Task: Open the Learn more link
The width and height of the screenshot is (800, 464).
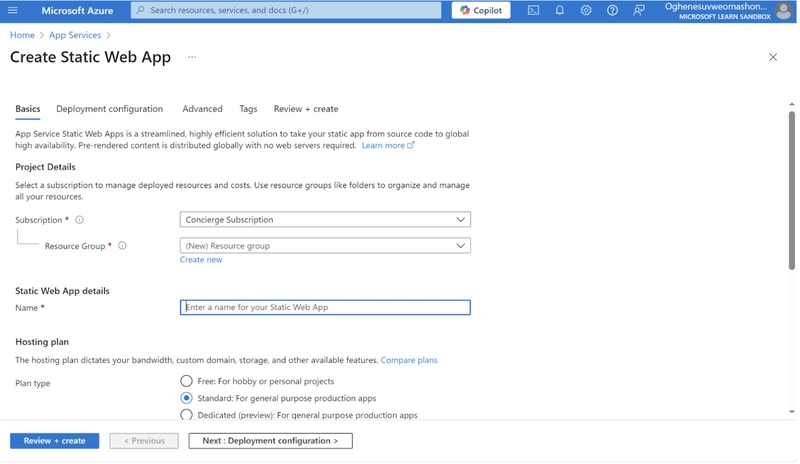Action: pos(388,145)
